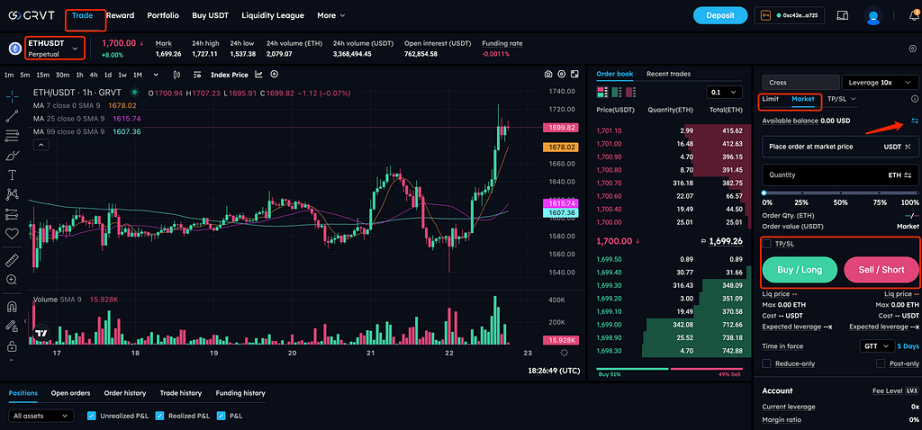
Task: Toggle the P&L checkbox
Action: click(x=222, y=416)
